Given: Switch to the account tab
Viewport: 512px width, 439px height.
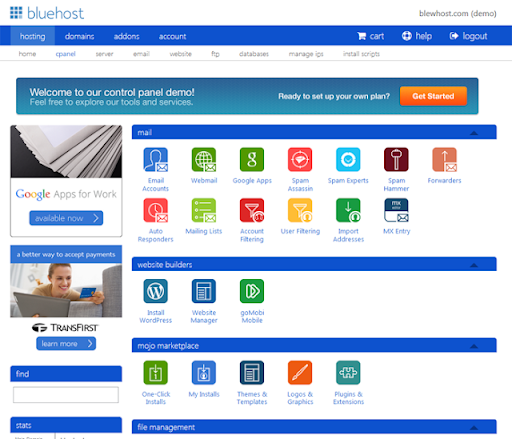Looking at the screenshot, I should click(x=172, y=36).
